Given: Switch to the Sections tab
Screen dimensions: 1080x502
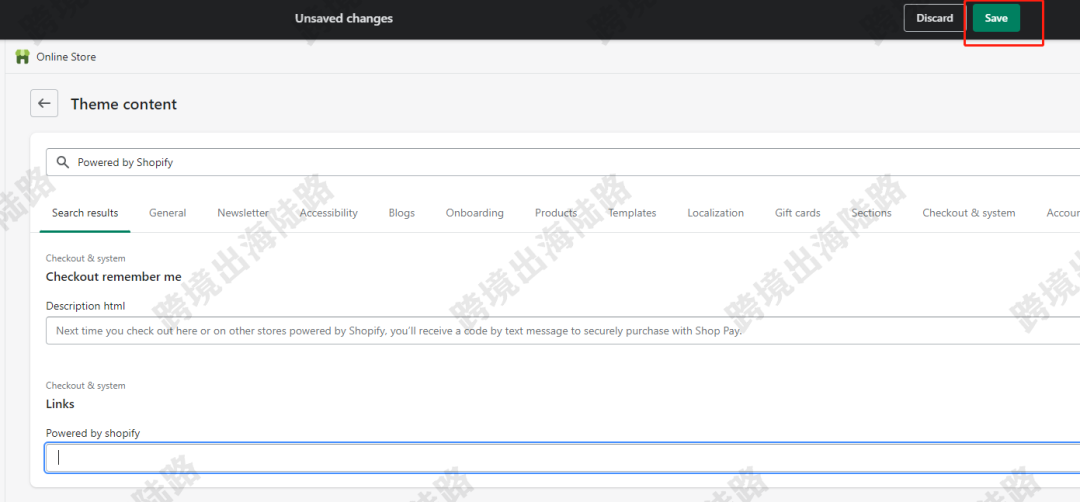Looking at the screenshot, I should tap(871, 213).
